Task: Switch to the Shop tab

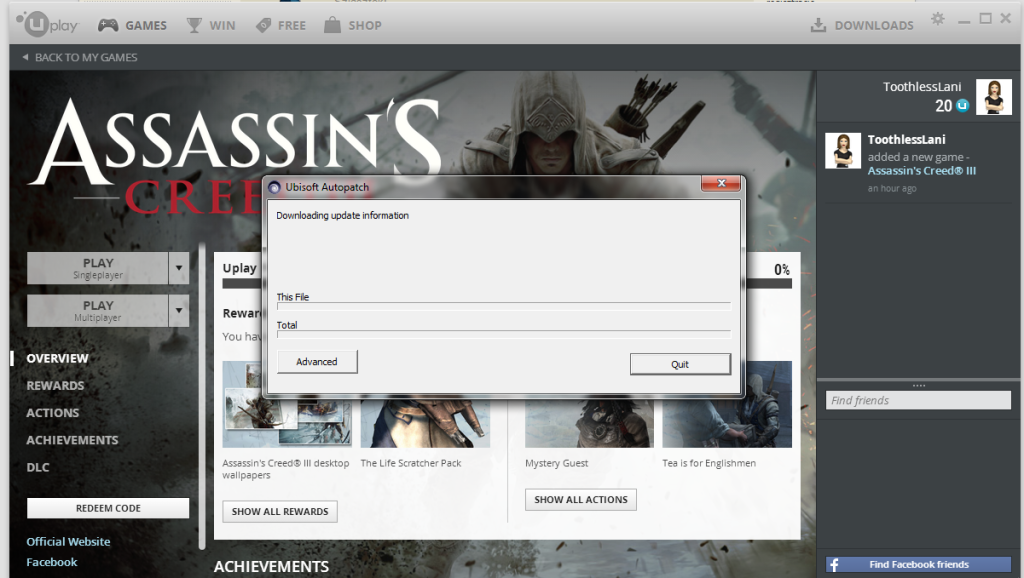Action: (353, 25)
